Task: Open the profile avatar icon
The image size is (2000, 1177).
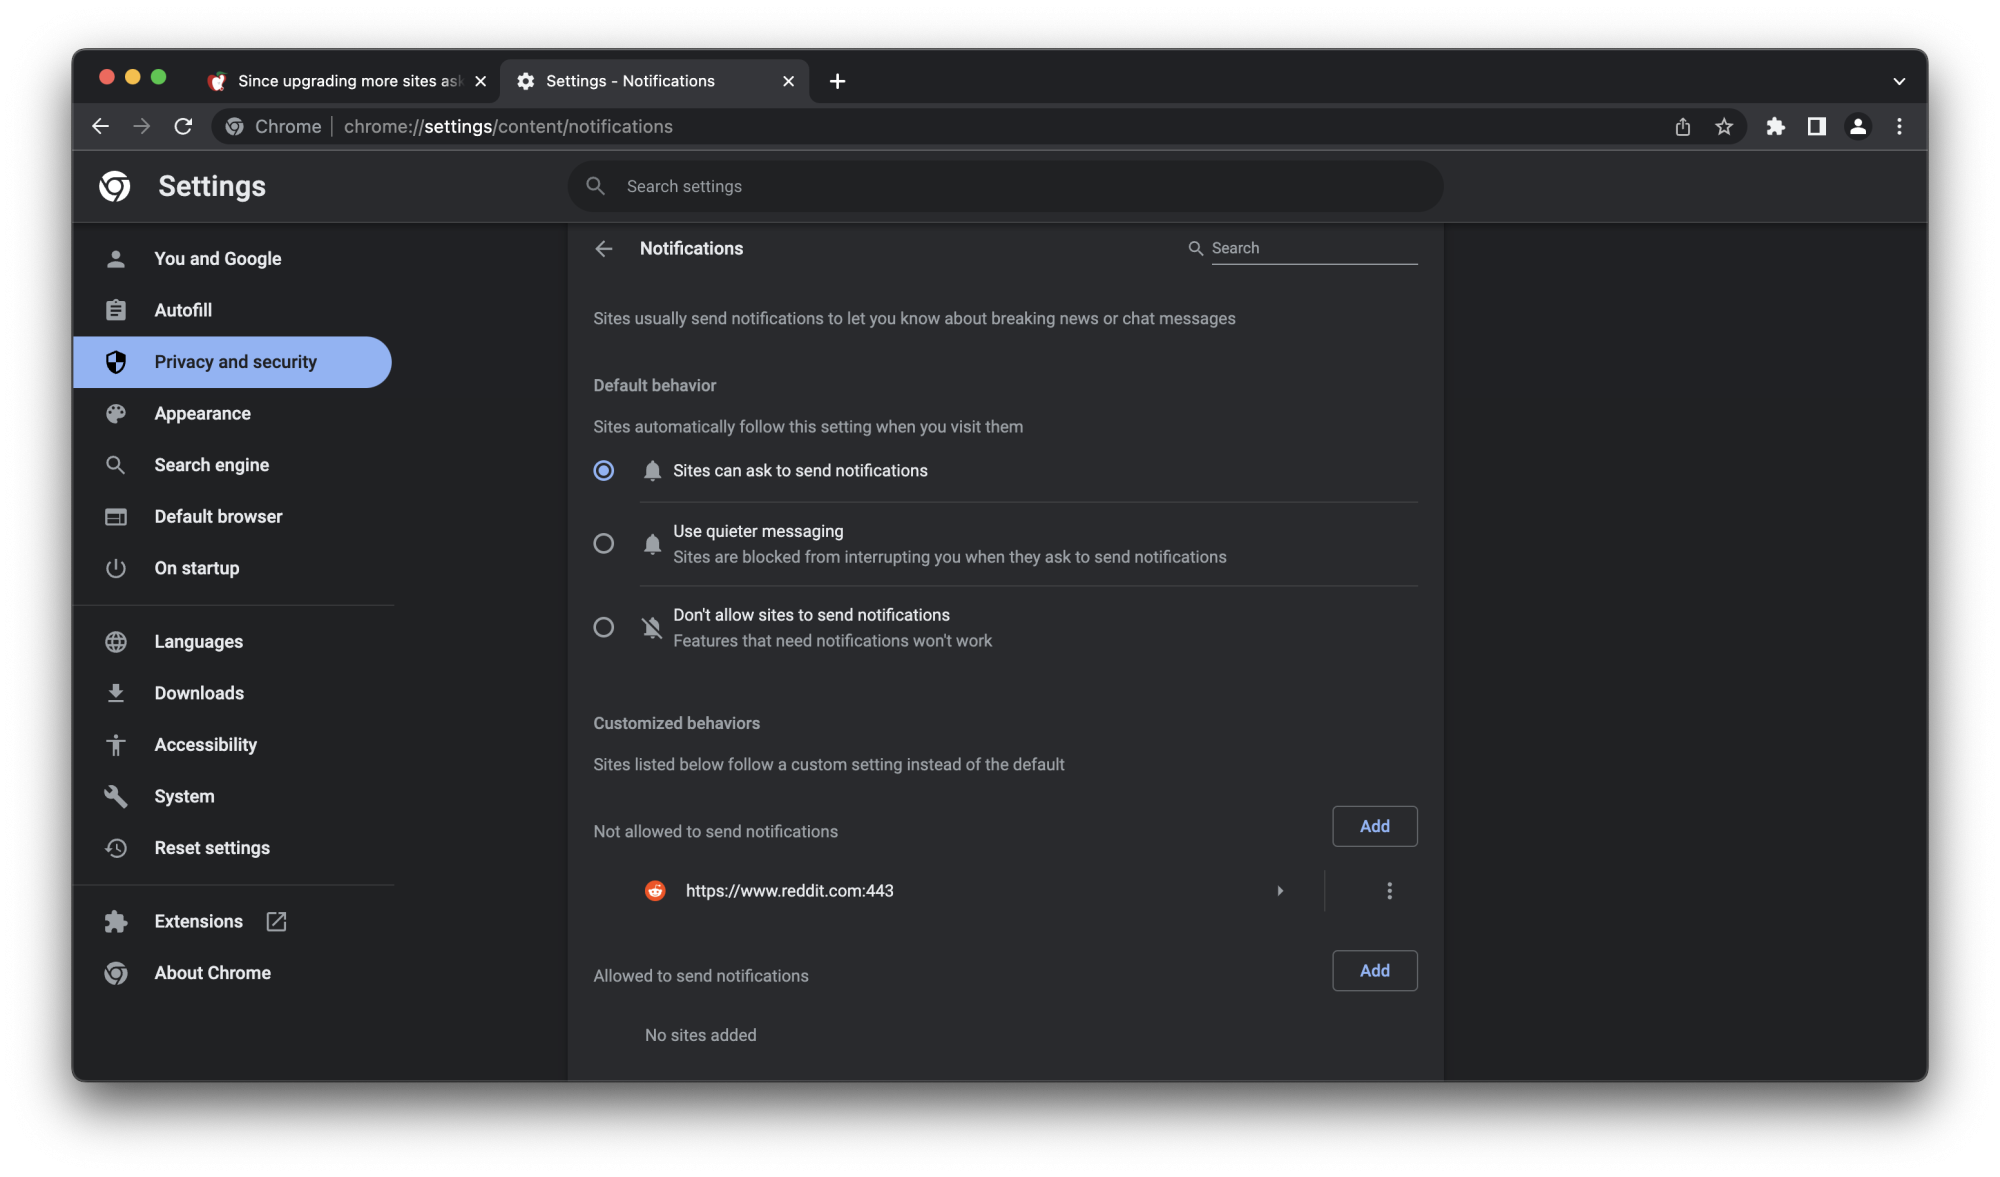Action: pyautogui.click(x=1858, y=127)
